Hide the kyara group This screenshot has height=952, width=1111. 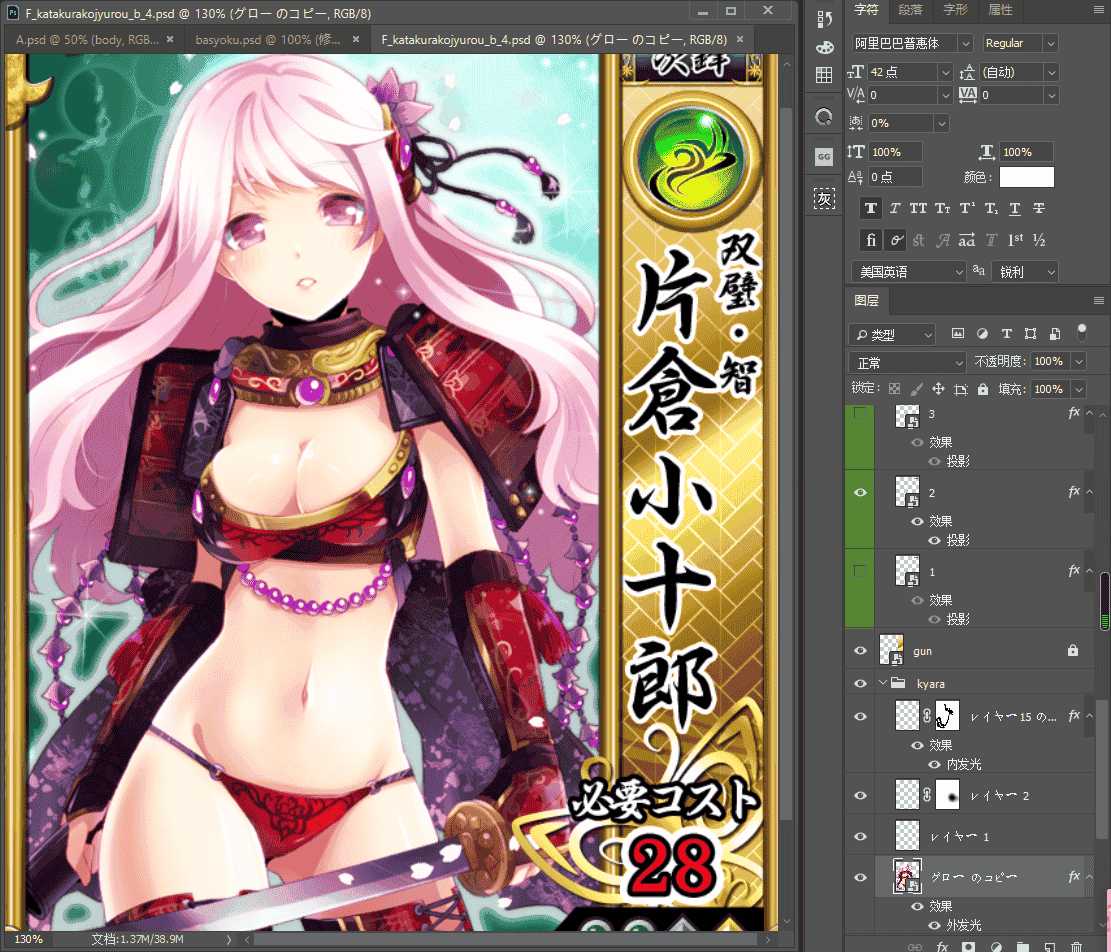point(860,684)
